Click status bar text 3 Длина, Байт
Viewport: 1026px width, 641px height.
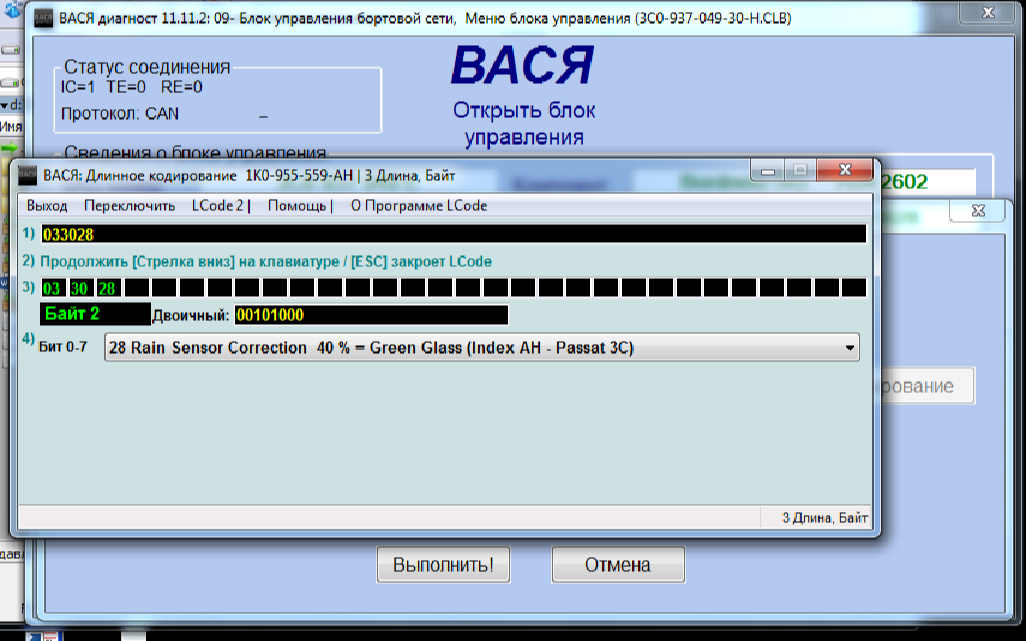tap(824, 518)
